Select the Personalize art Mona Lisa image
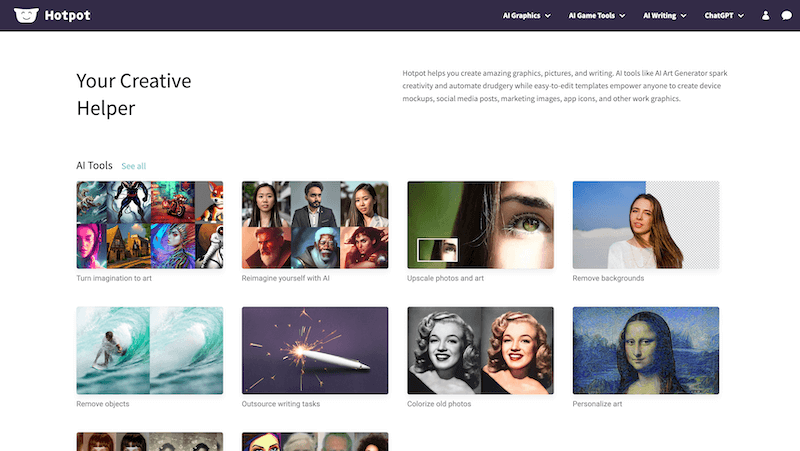Image resolution: width=800 pixels, height=451 pixels. click(x=645, y=350)
